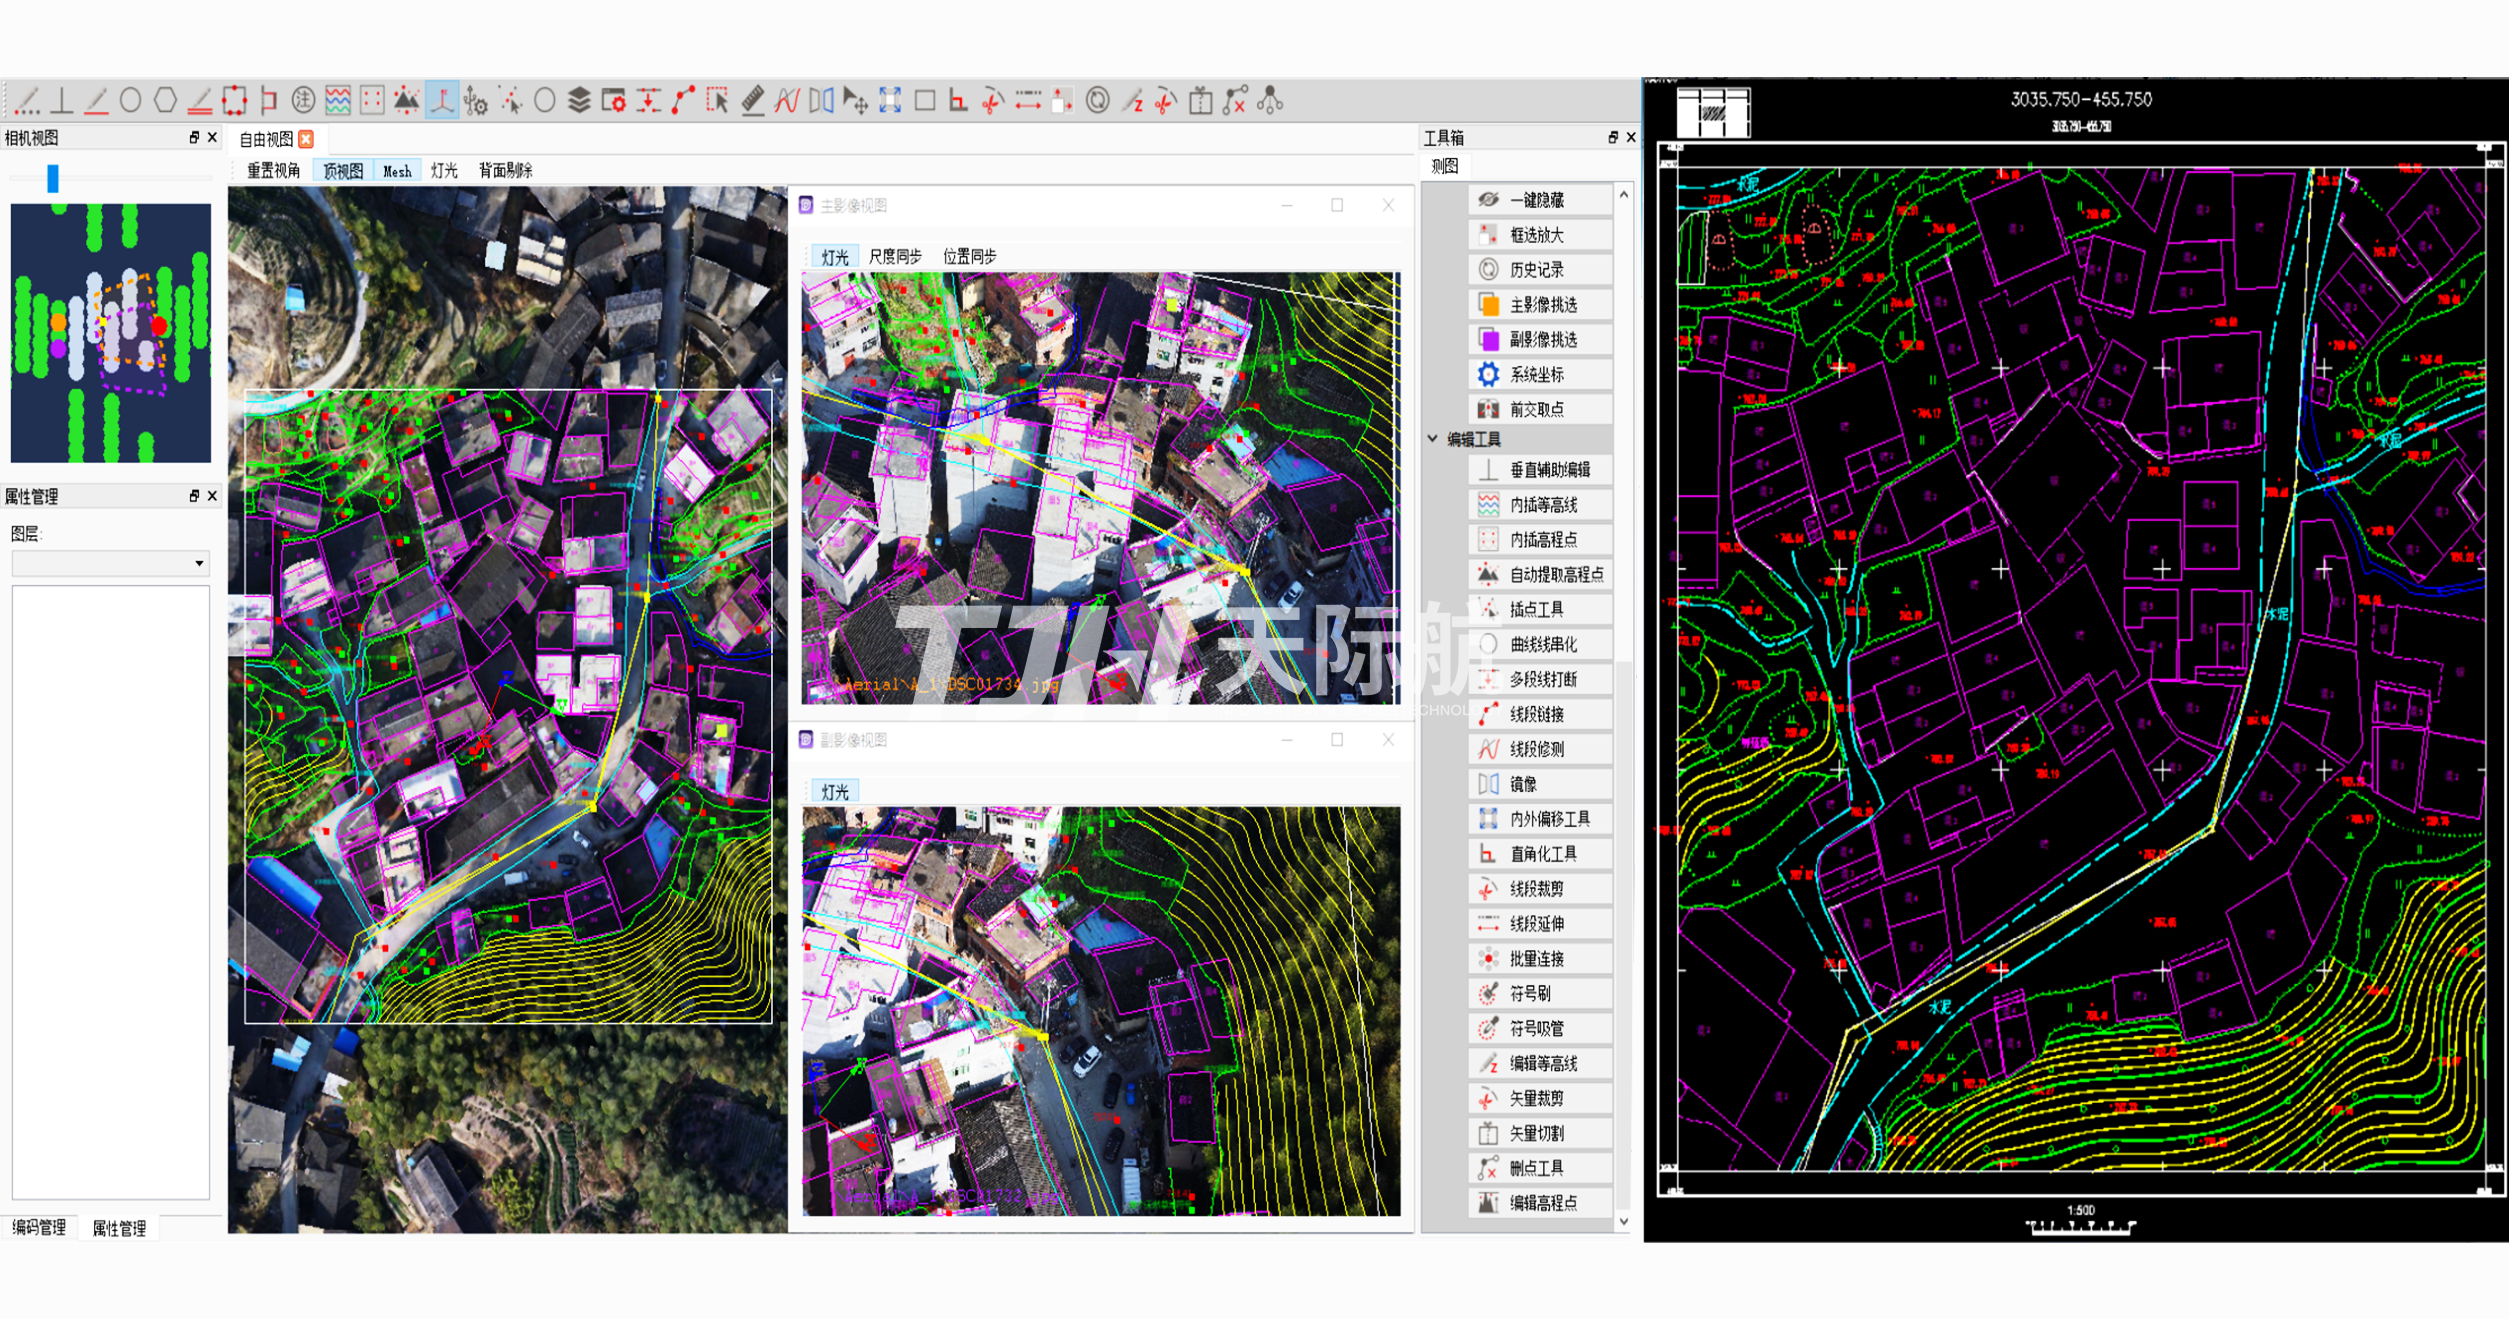The width and height of the screenshot is (2509, 1319).
Task: Select the layers stack toolbar icon
Action: (x=579, y=100)
